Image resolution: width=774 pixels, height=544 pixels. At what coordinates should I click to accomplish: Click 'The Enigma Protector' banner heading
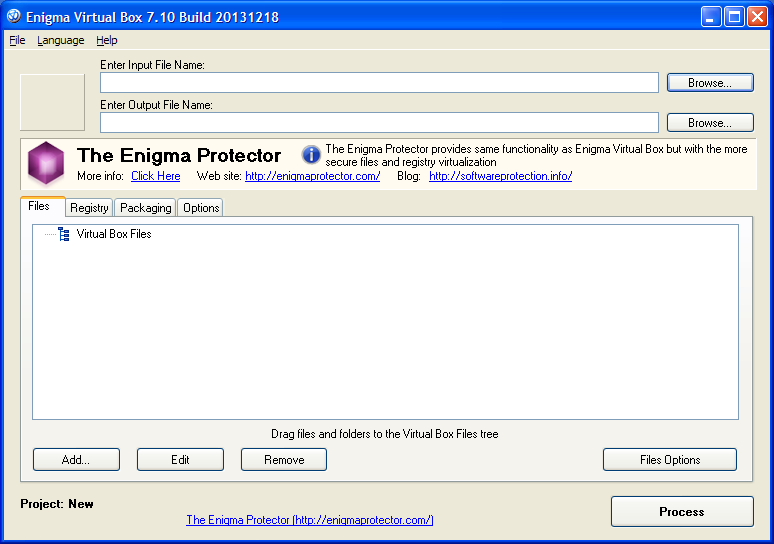179,155
